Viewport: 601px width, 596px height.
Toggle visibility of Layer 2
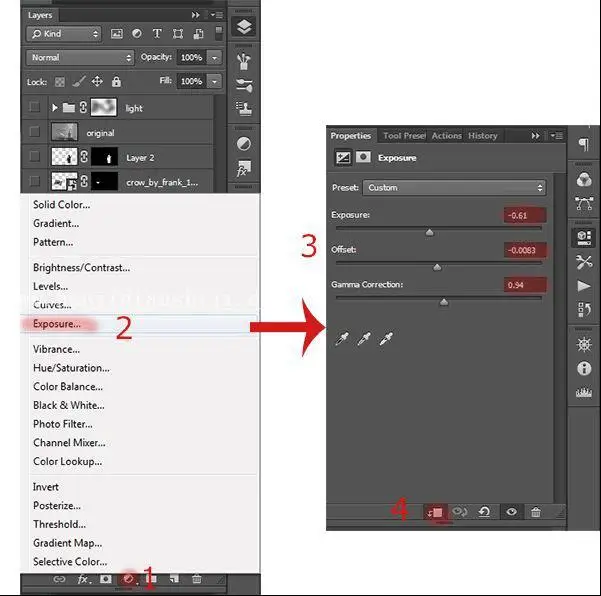34,156
